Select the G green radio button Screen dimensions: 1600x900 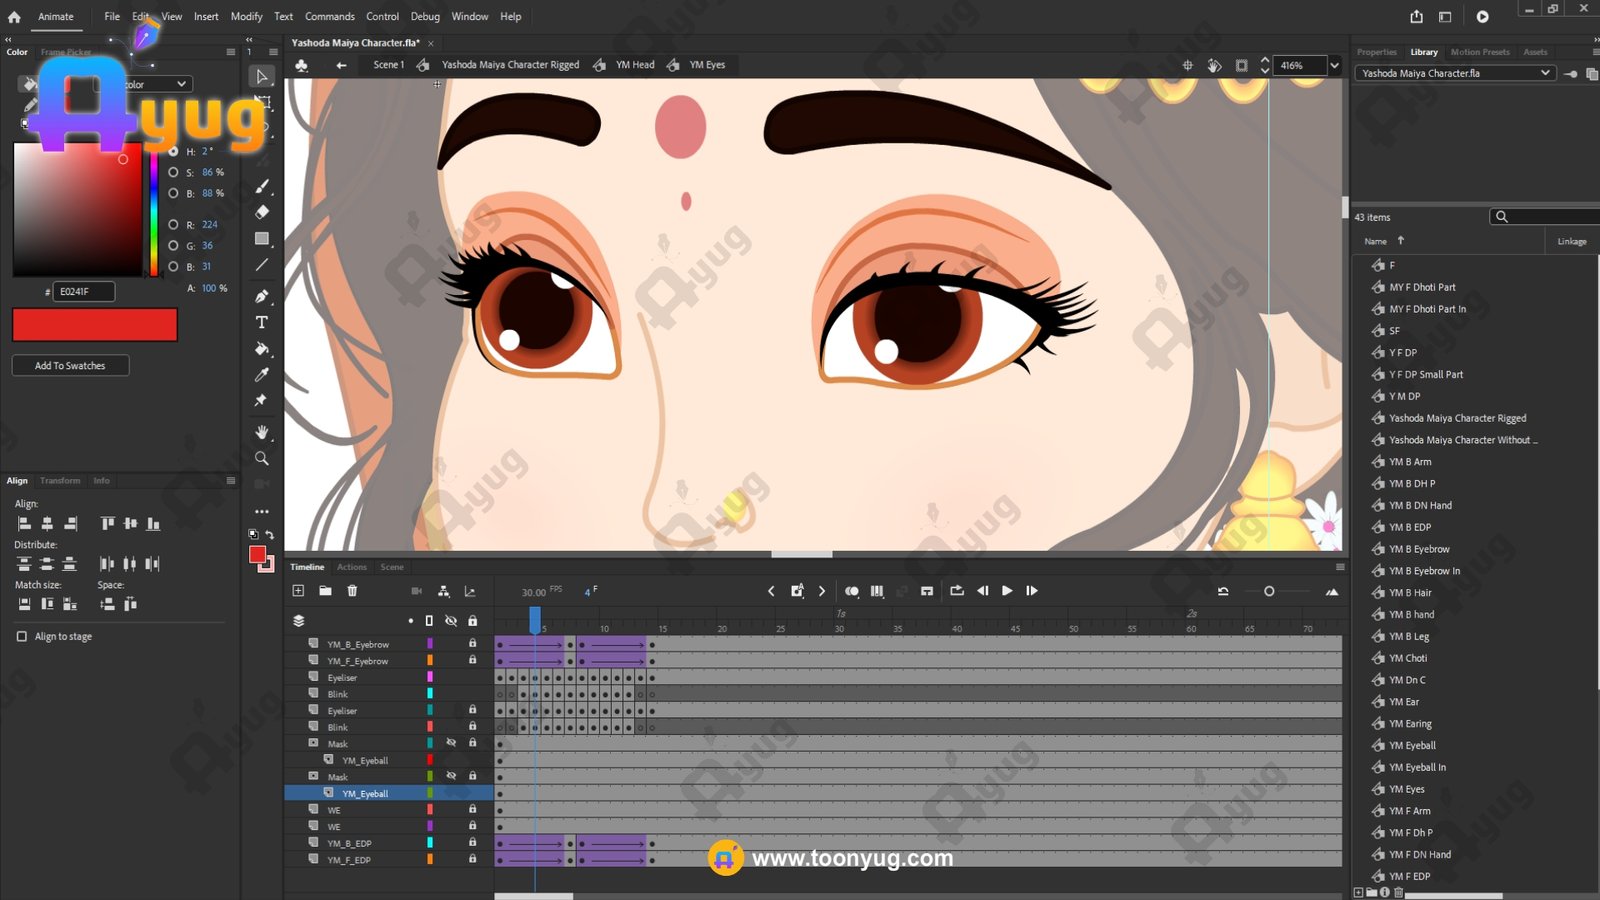point(173,245)
